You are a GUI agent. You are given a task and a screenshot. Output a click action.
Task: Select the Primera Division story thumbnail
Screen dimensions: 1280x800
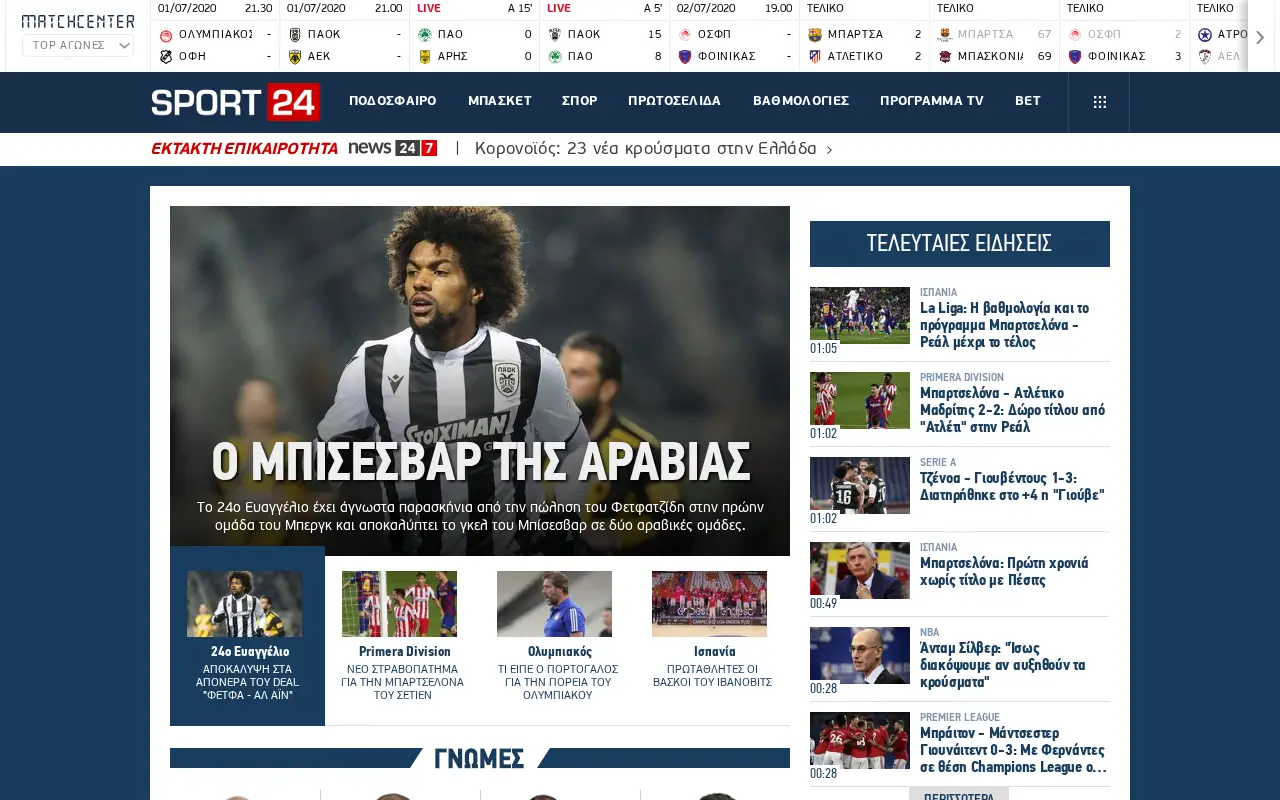tap(399, 604)
